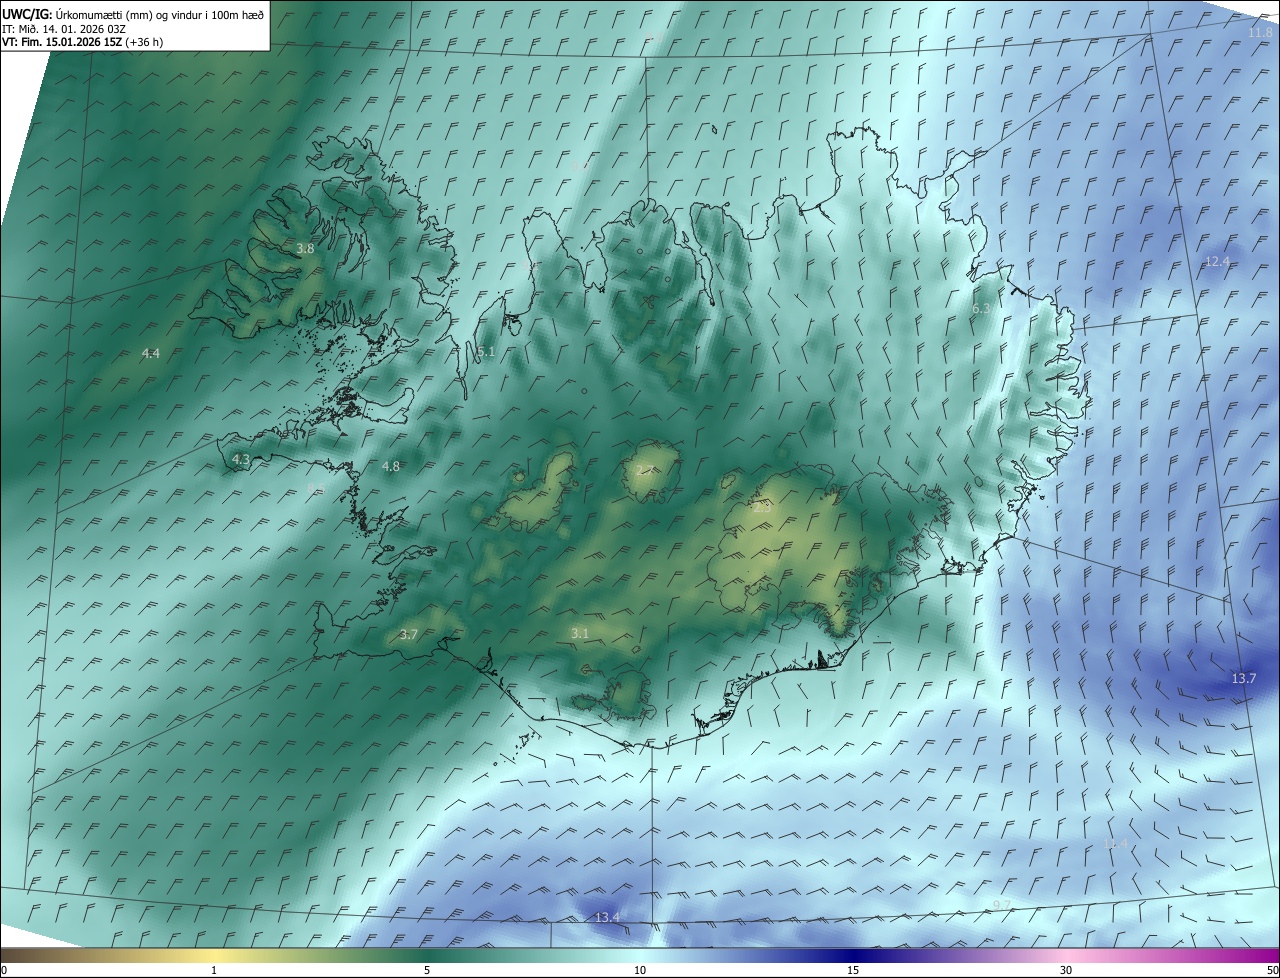This screenshot has height=978, width=1280.
Task: Click the 4.3 value on Snæfellsnes peninsula
Action: click(x=240, y=459)
